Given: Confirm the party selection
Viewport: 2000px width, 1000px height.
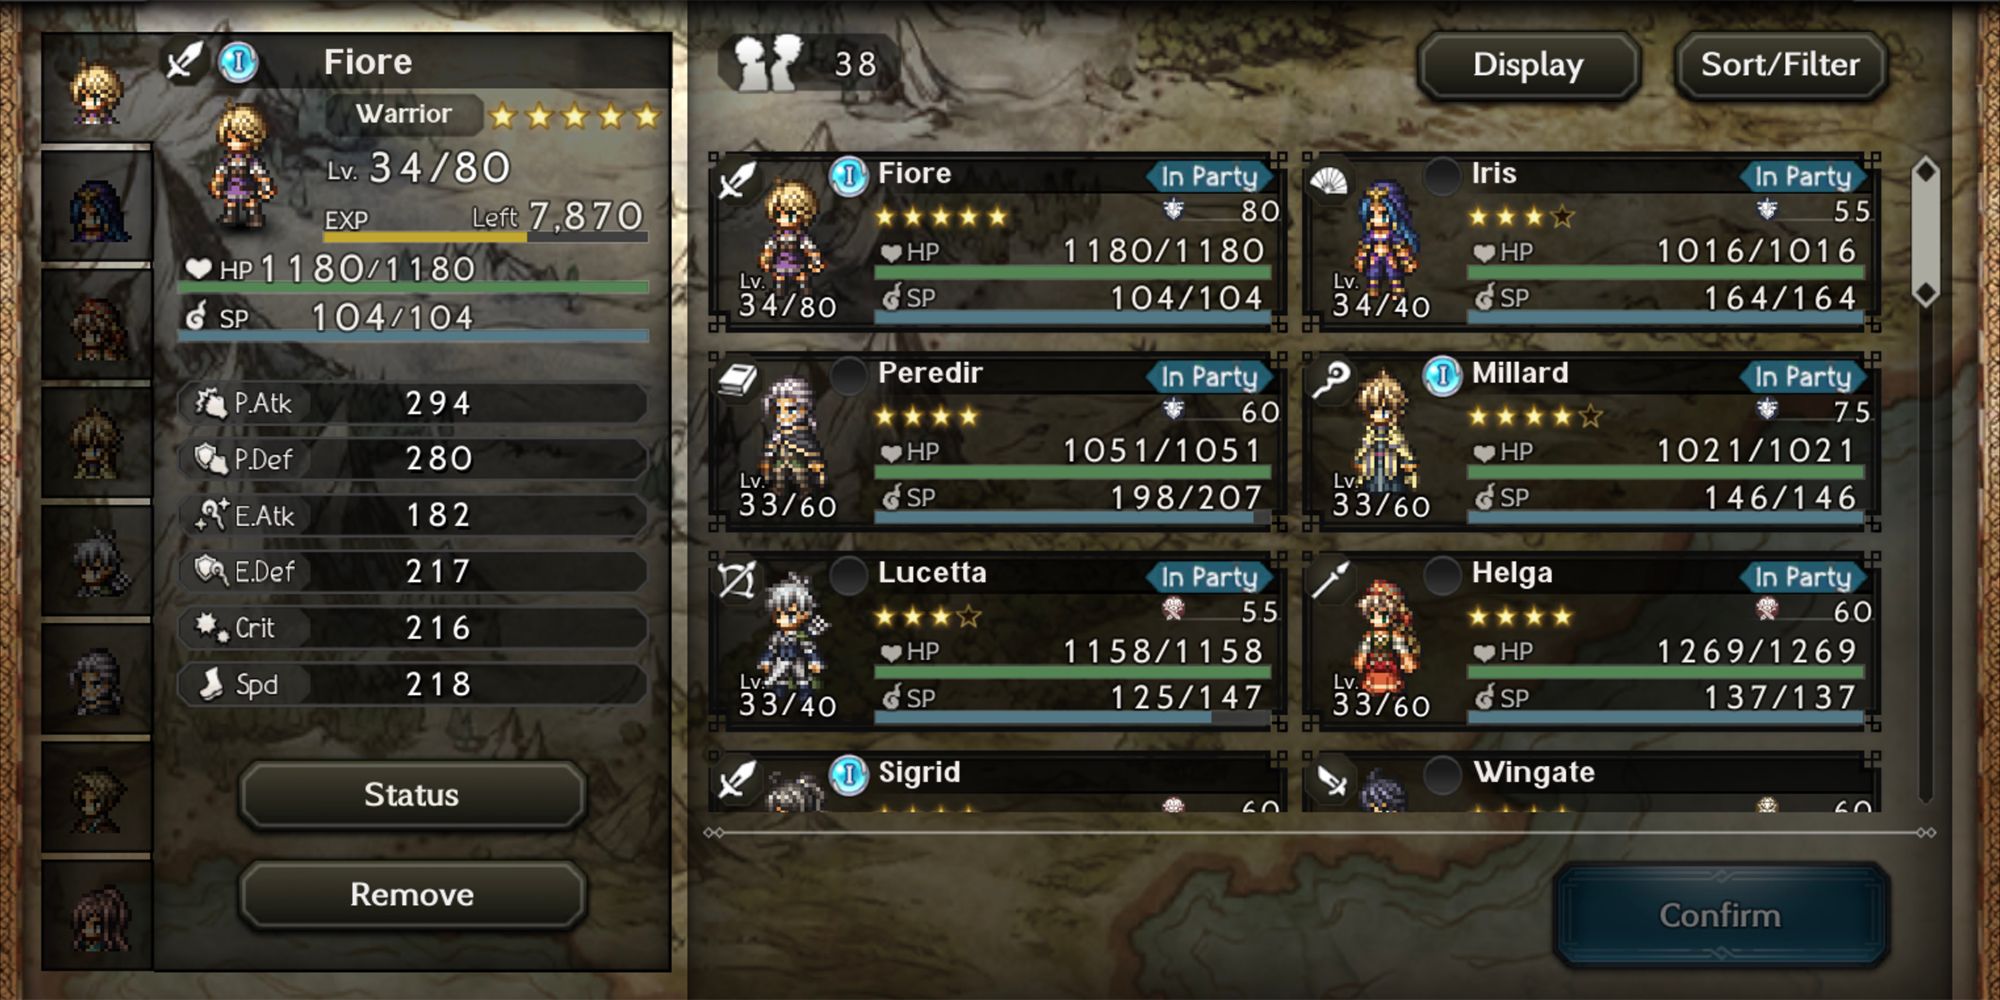Looking at the screenshot, I should pos(1720,915).
